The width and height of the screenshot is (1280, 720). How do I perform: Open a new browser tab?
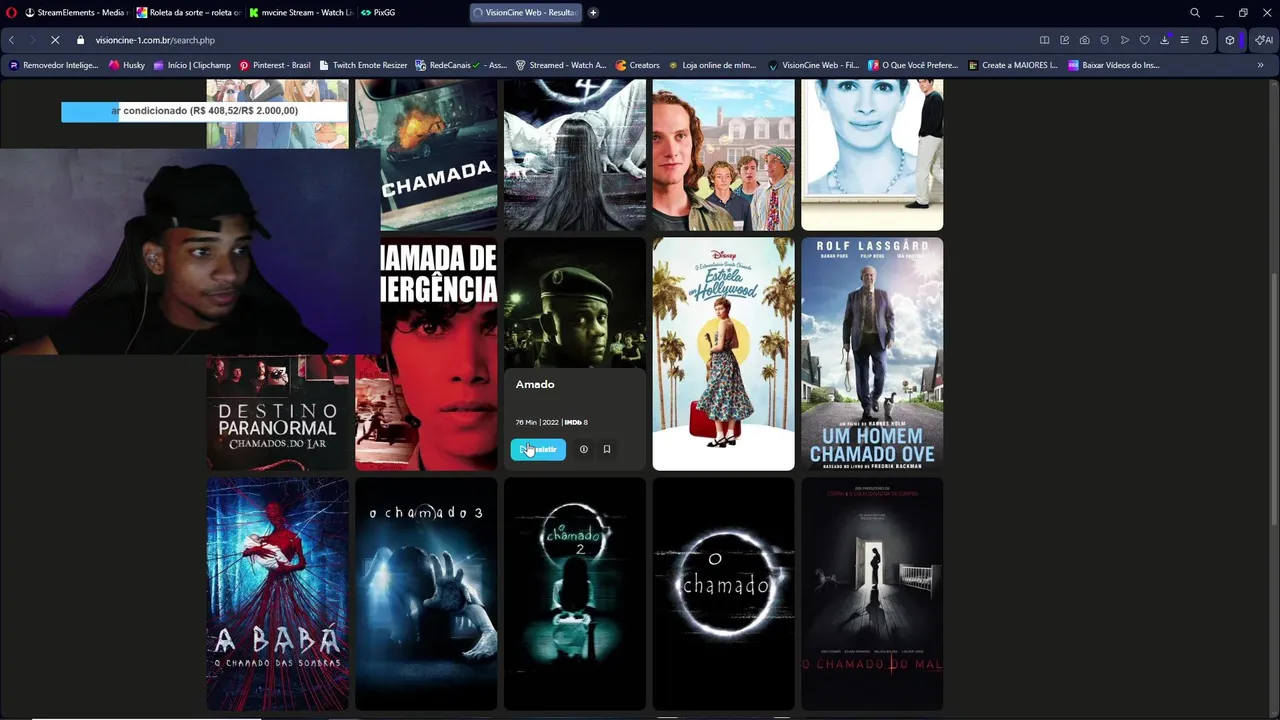(x=593, y=13)
